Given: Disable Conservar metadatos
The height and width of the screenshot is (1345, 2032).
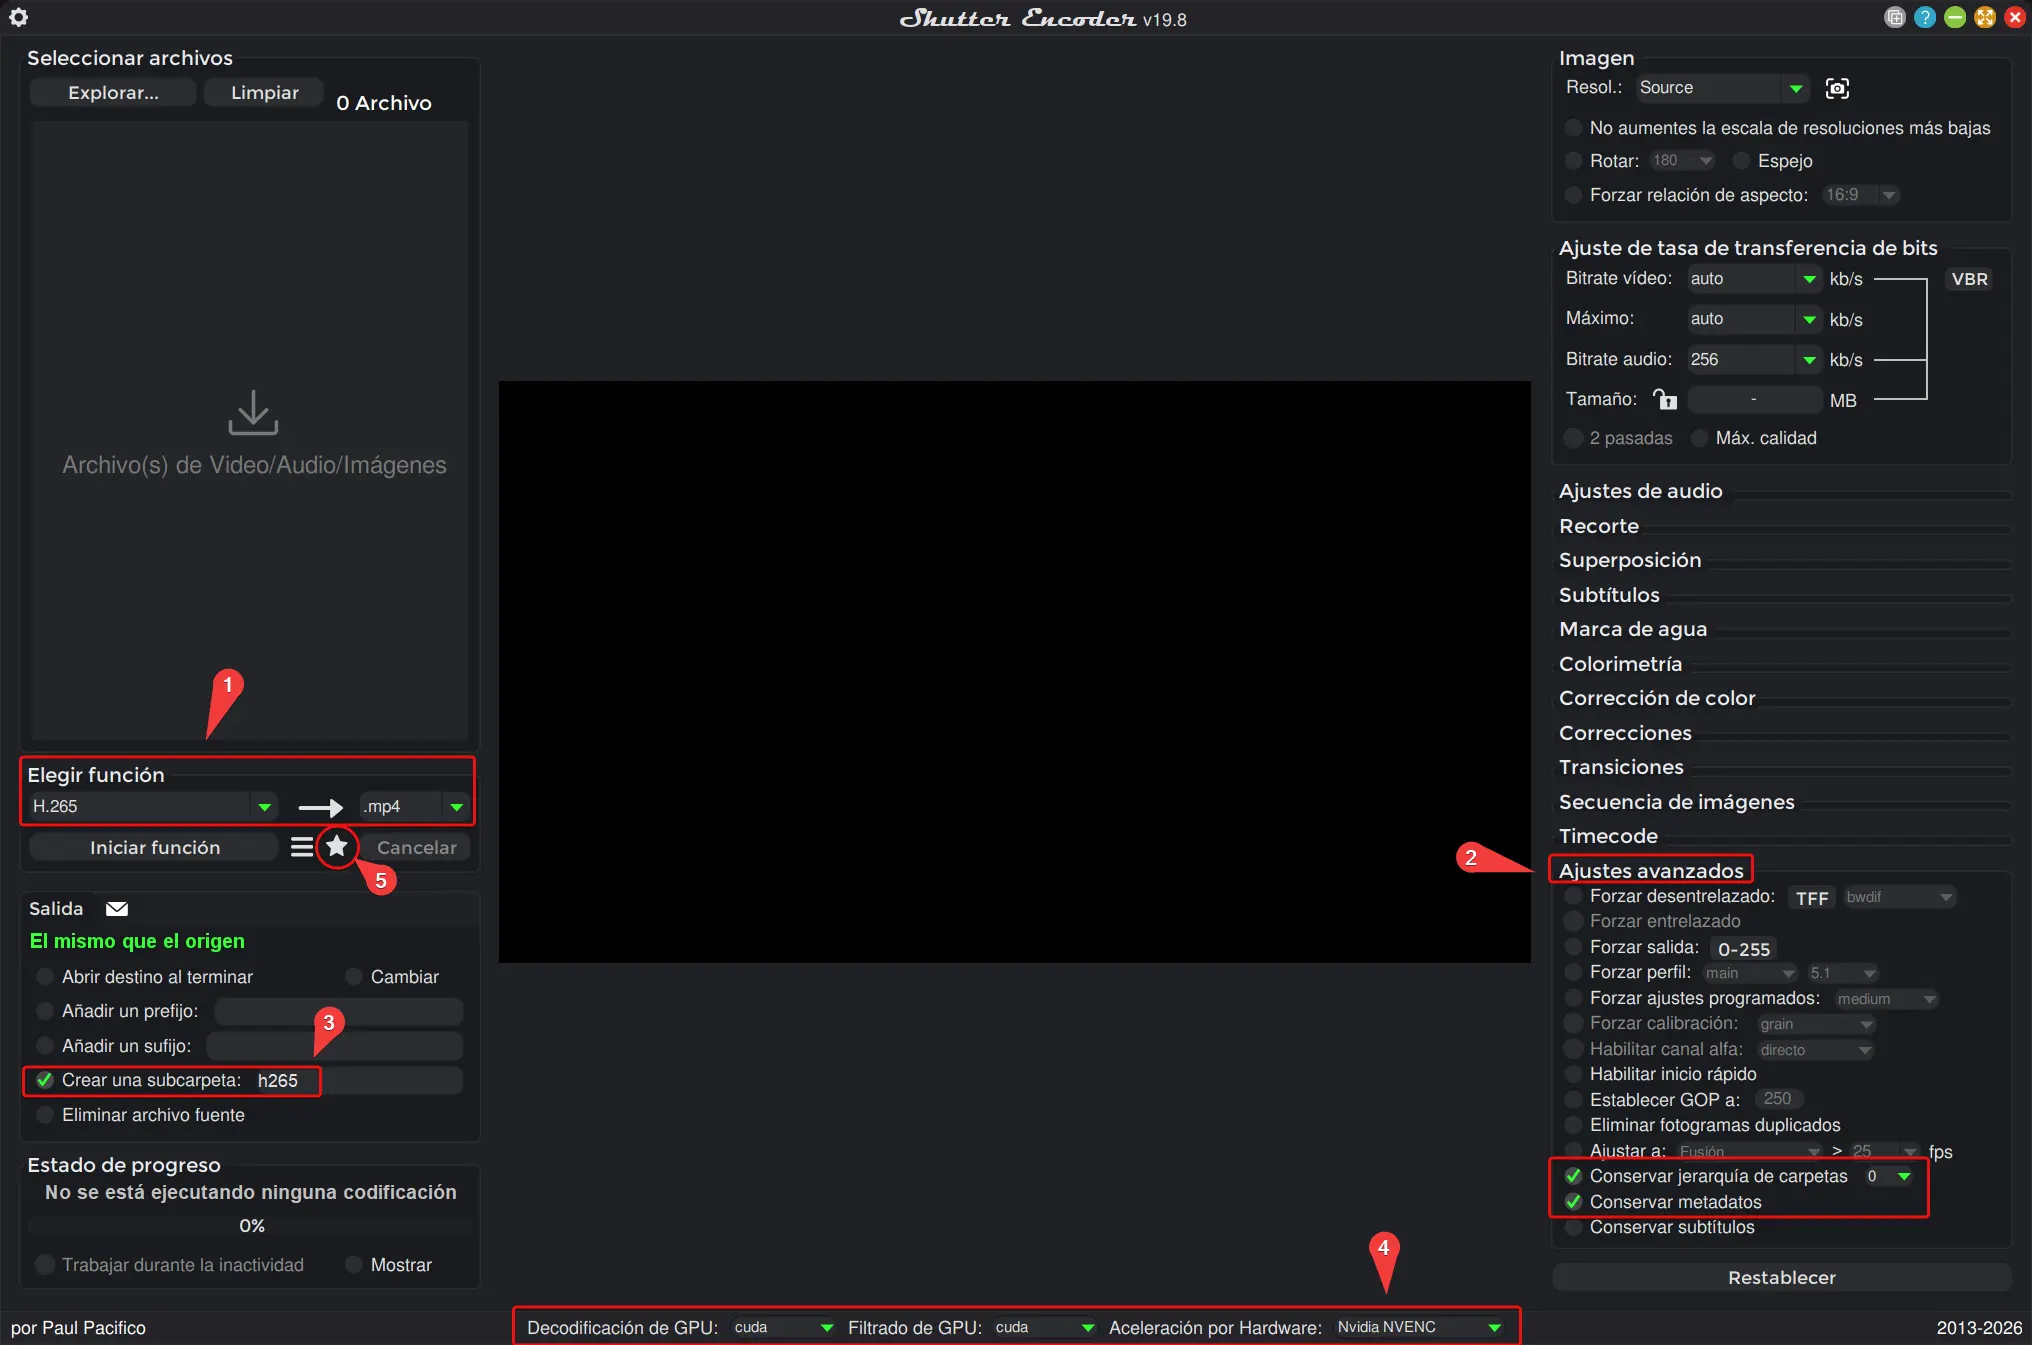Looking at the screenshot, I should (x=1574, y=1202).
